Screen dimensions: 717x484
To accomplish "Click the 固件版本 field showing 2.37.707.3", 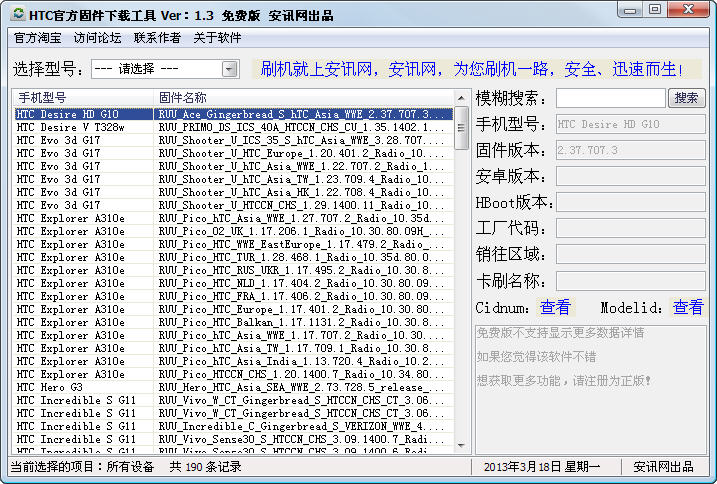I will point(631,150).
